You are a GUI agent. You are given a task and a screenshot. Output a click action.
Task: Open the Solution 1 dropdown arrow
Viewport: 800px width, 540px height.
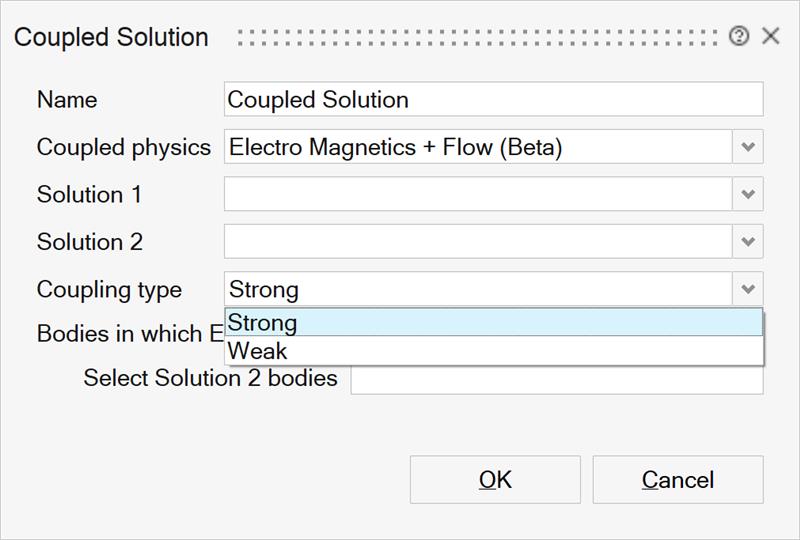point(748,194)
